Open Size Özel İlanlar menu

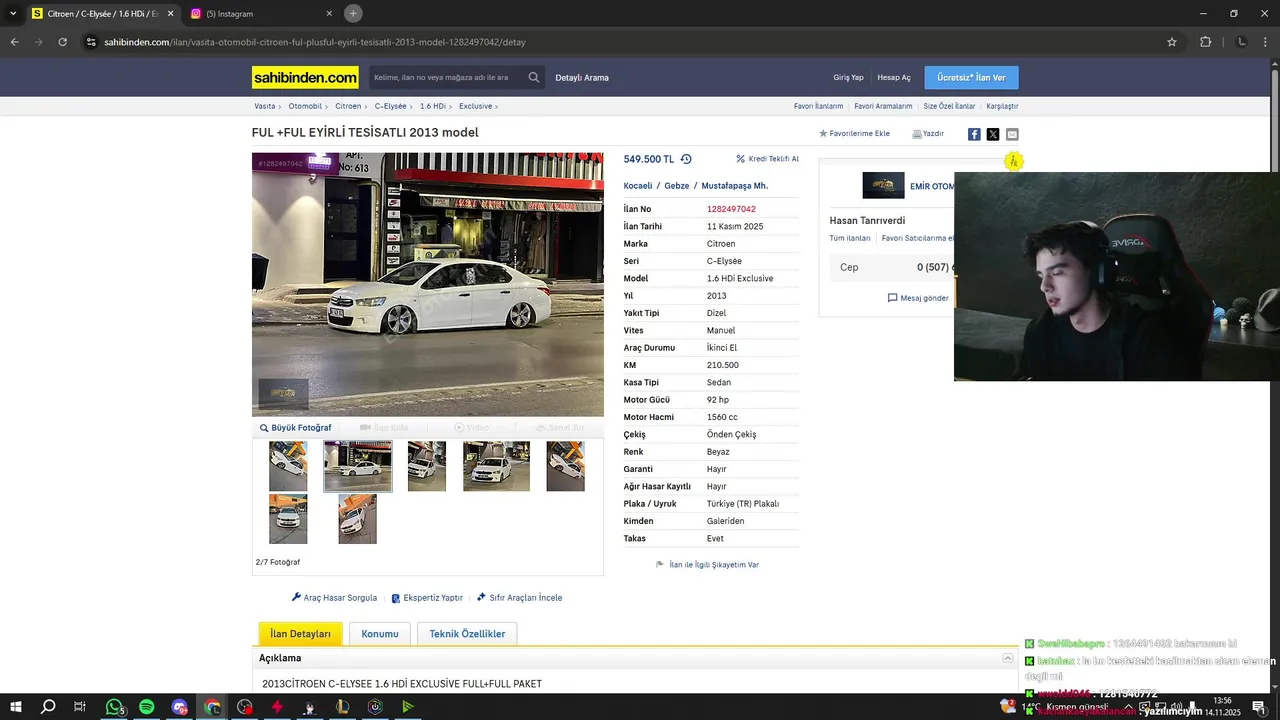pyautogui.click(x=949, y=106)
